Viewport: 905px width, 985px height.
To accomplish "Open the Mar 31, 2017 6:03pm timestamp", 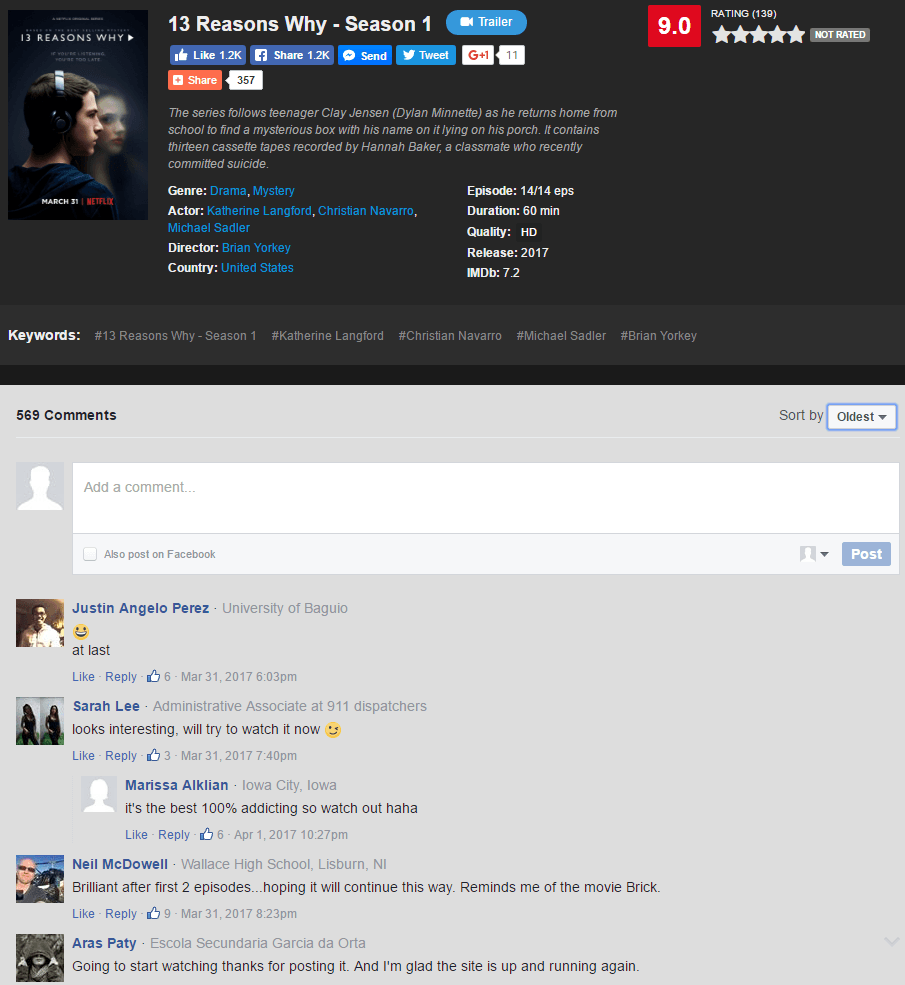I will (239, 677).
